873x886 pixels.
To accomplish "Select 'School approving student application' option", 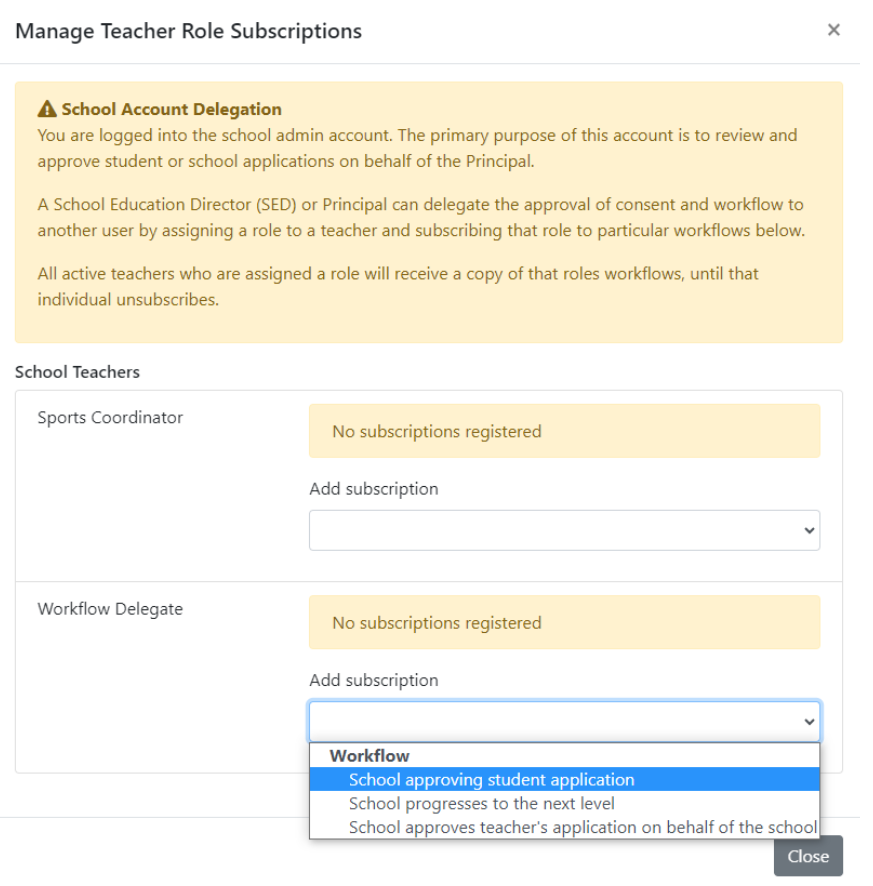I will [564, 780].
